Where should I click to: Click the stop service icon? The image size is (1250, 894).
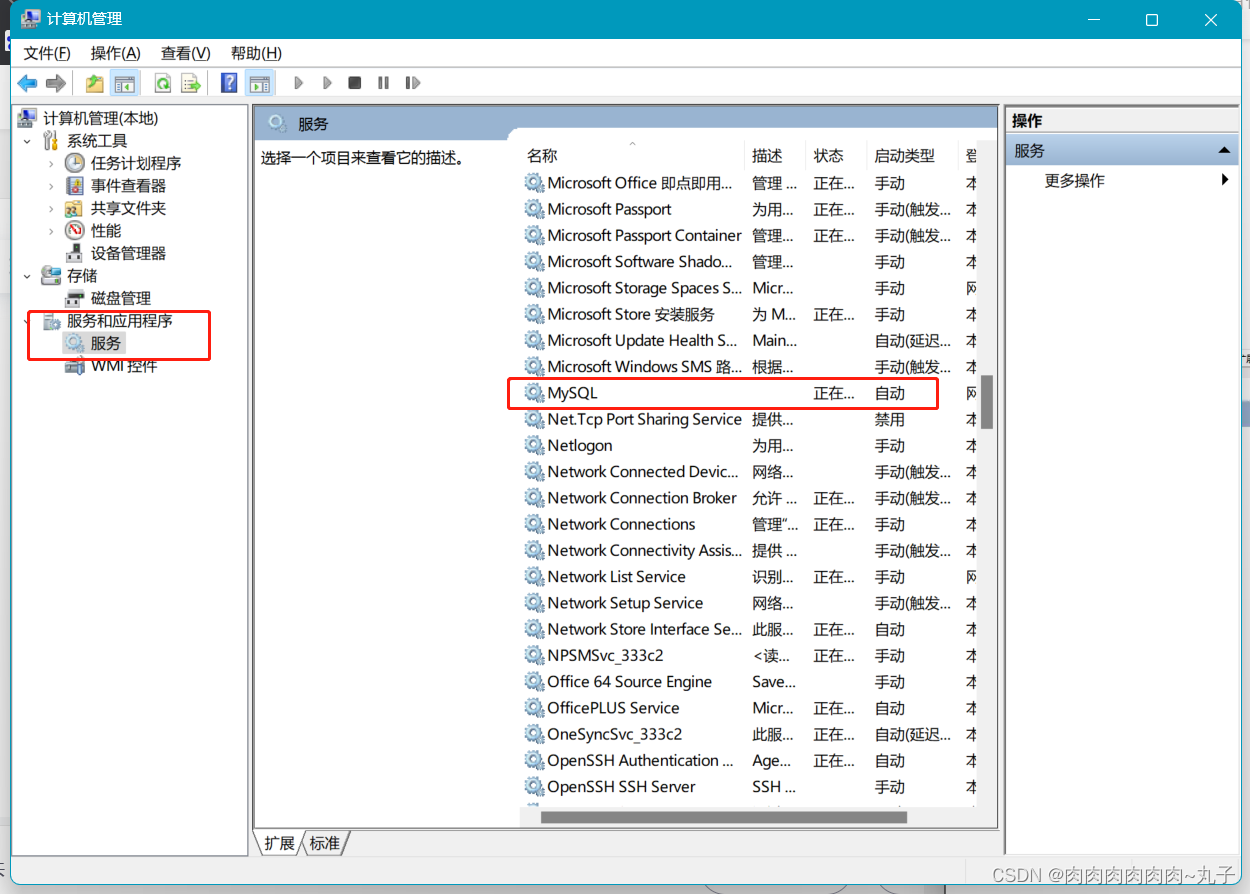354,82
